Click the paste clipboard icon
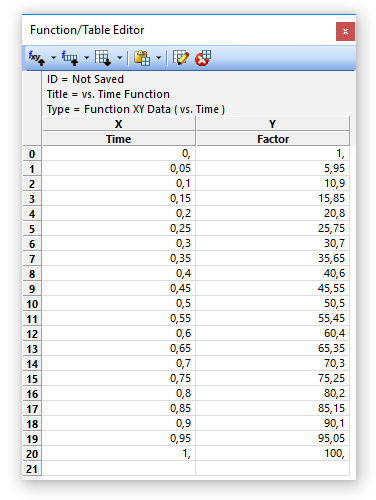The image size is (376, 500). tap(142, 58)
